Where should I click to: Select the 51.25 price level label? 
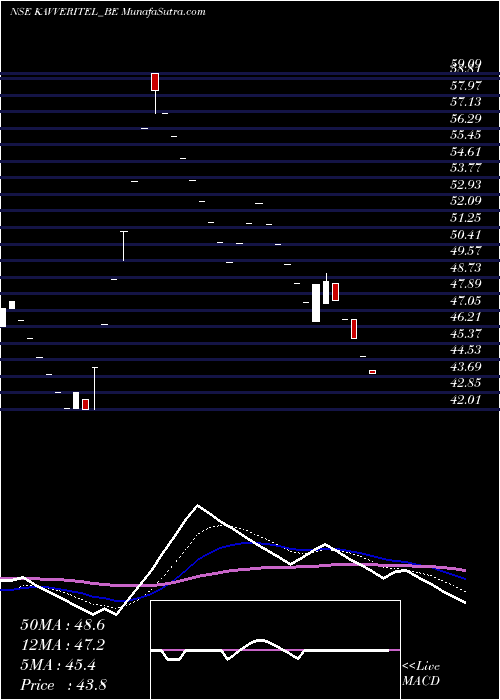466,217
